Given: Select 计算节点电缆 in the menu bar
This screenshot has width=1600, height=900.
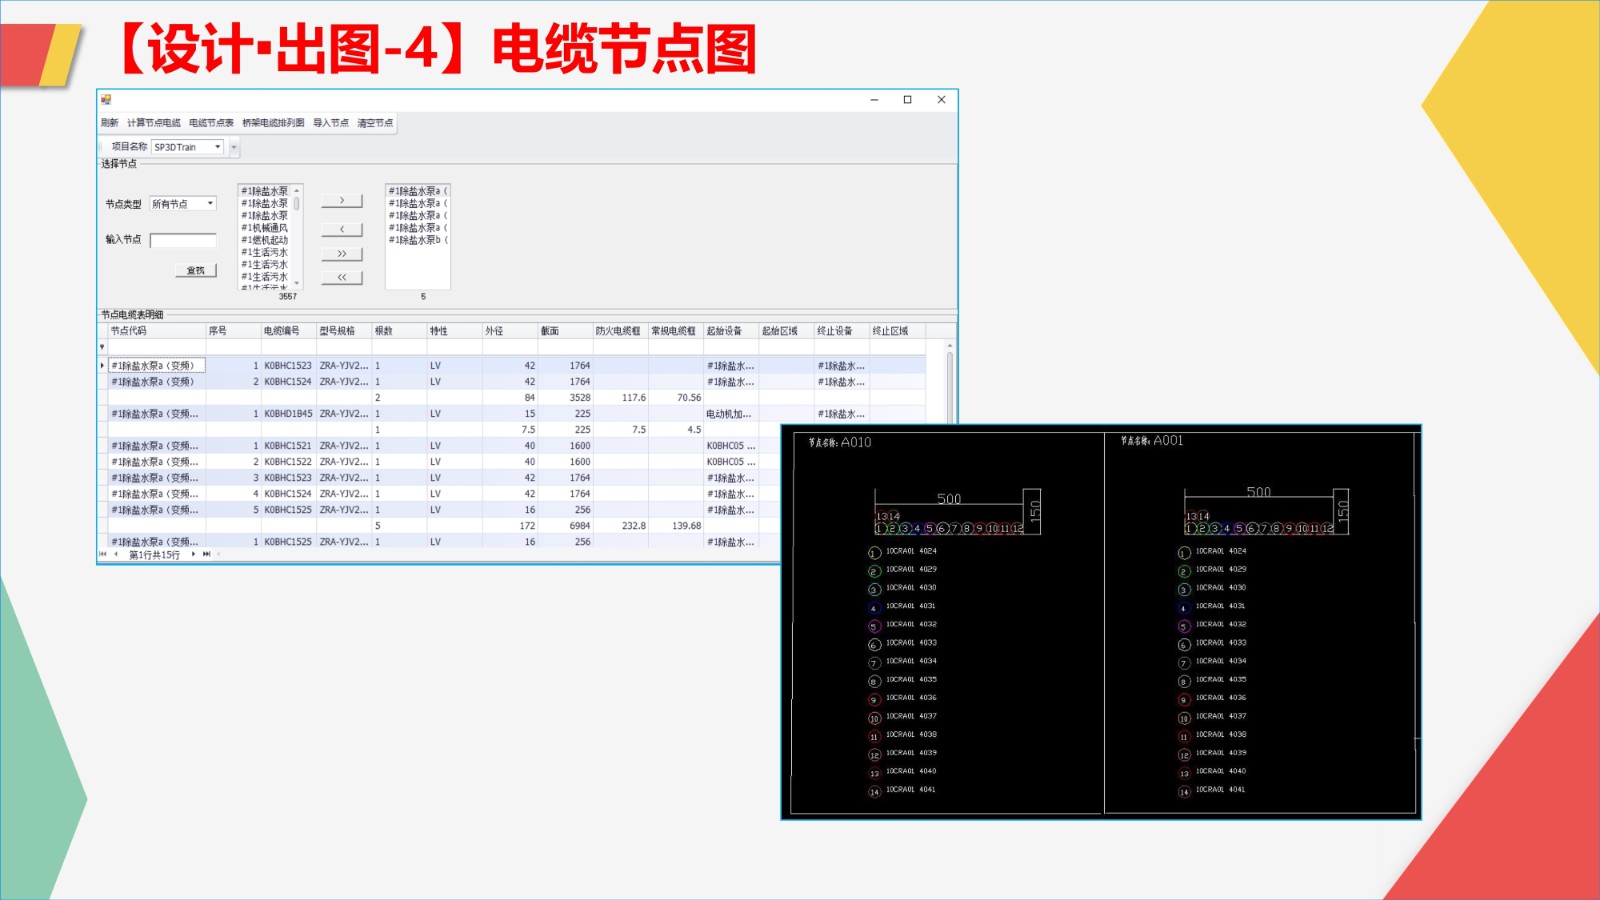Looking at the screenshot, I should [154, 123].
